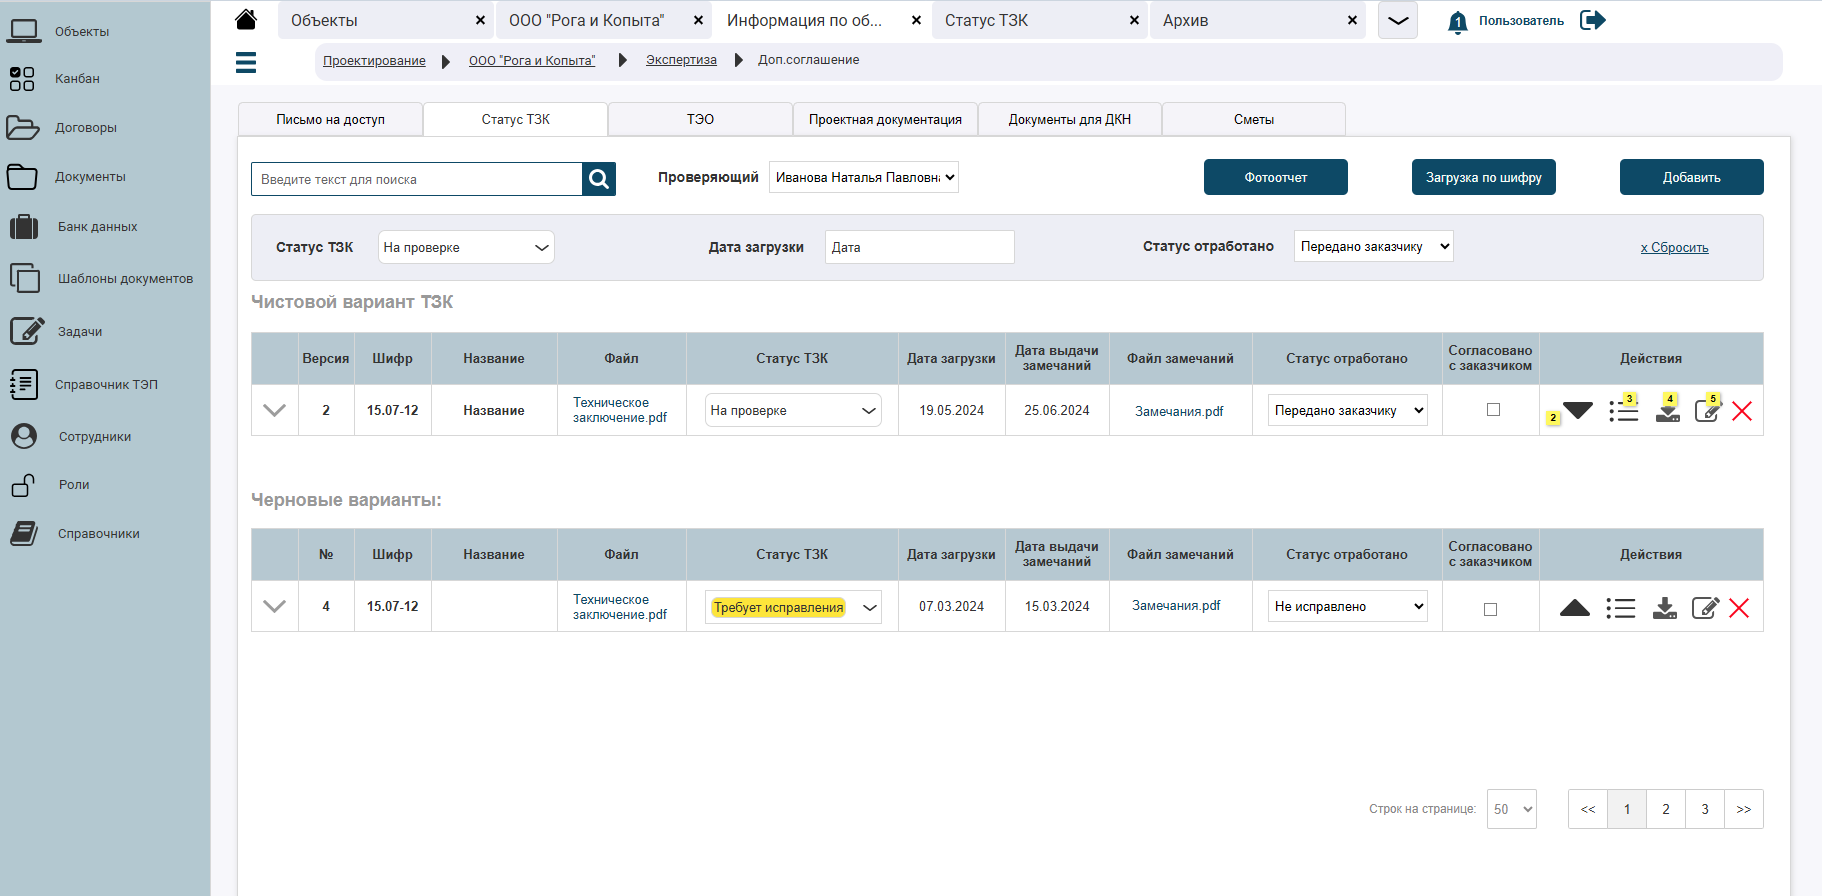This screenshot has width=1822, height=896.
Task: Click the Фотоотчет button
Action: click(1275, 177)
